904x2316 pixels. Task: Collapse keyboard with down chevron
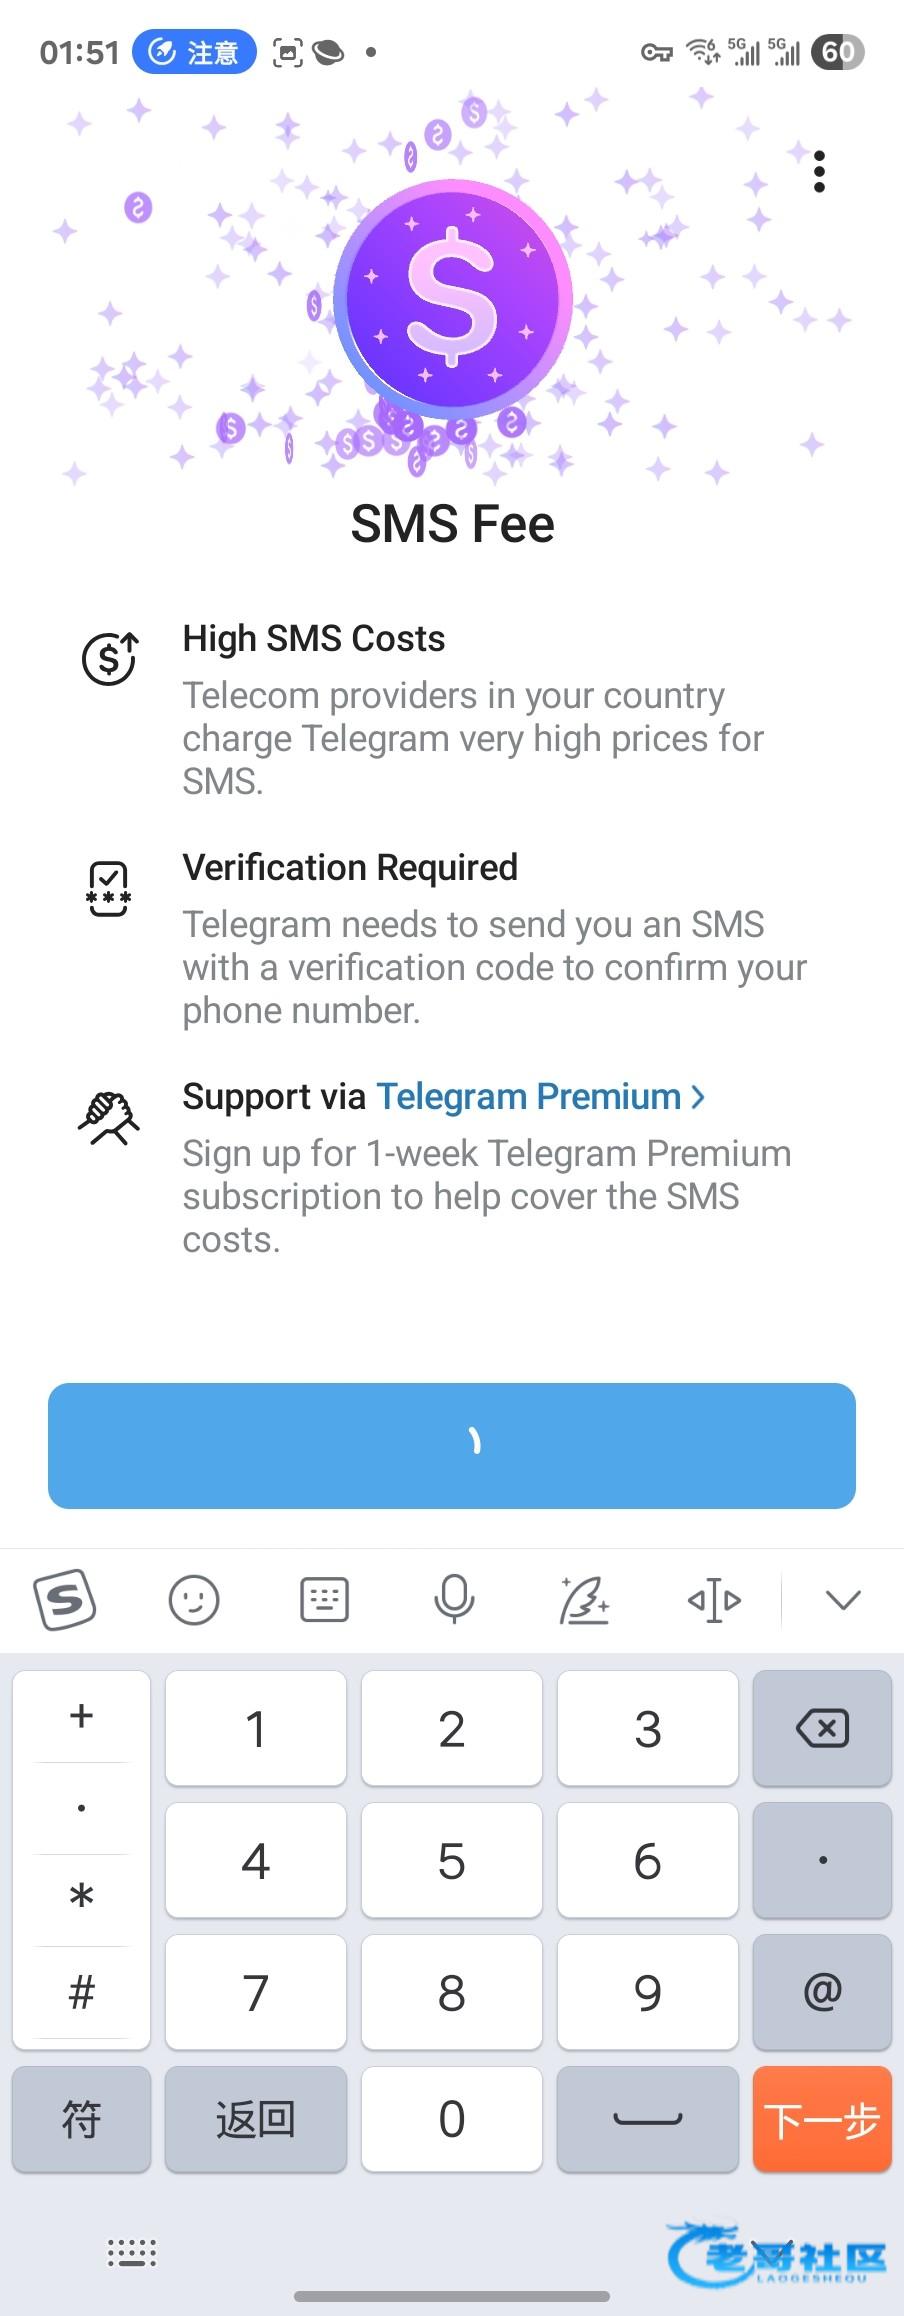tap(843, 1600)
